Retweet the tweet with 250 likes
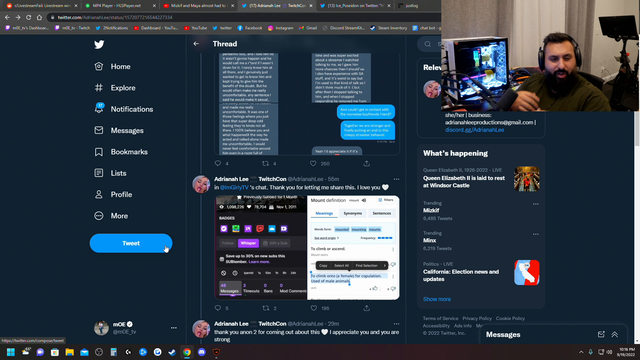This screenshot has width=640, height=360. coord(265,163)
